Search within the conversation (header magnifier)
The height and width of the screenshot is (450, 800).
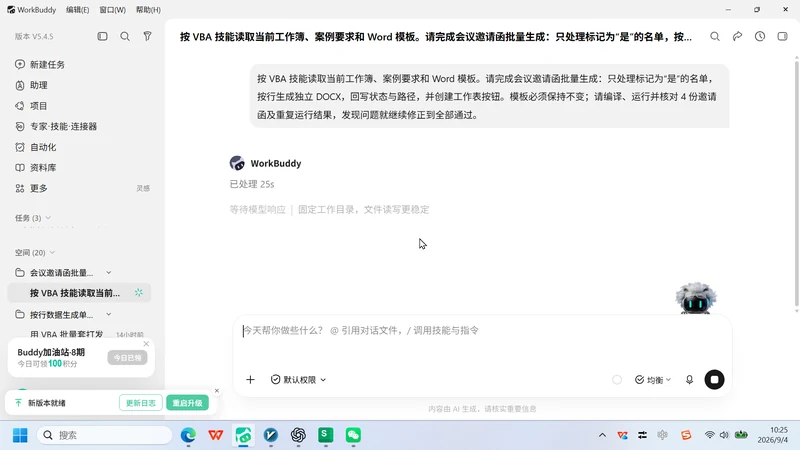pyautogui.click(x=715, y=36)
